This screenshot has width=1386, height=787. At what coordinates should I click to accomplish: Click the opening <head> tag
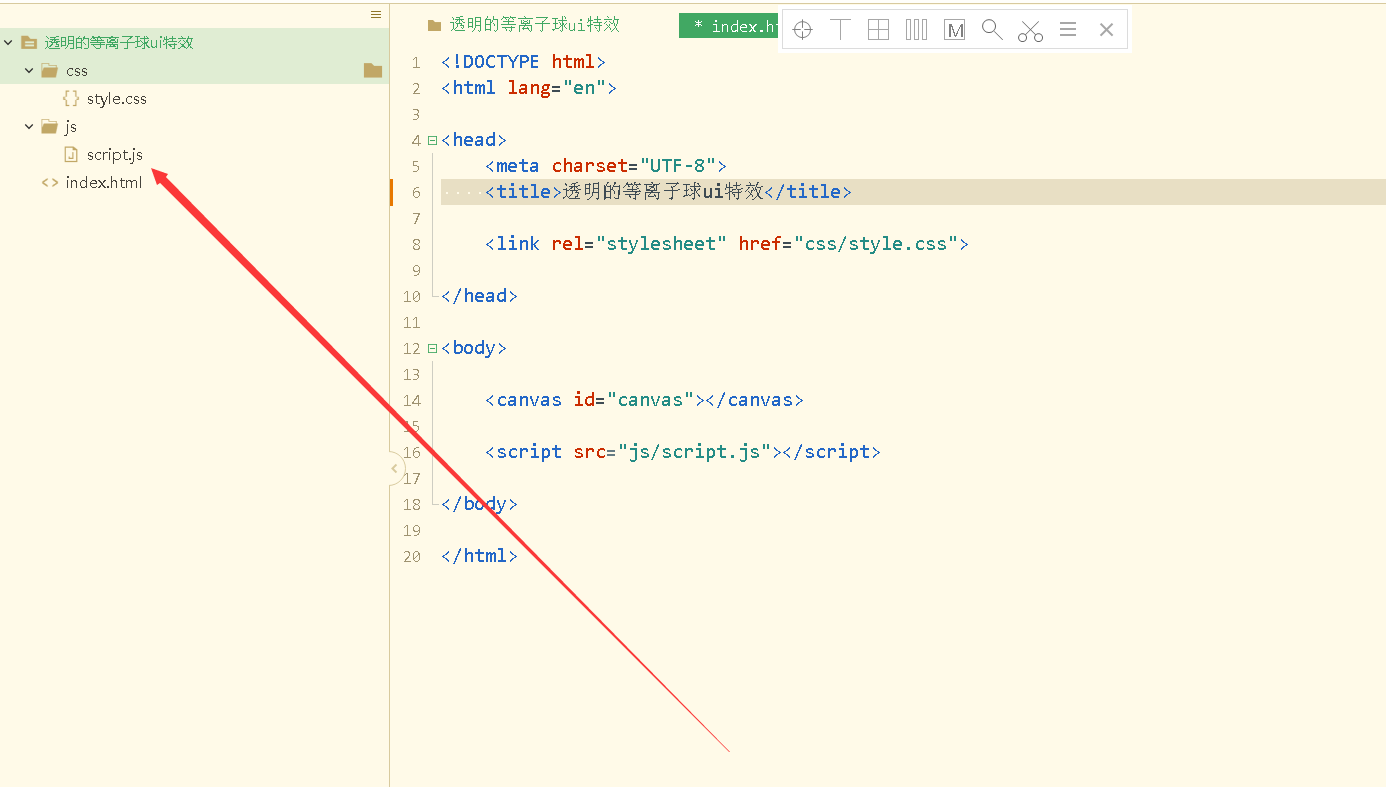474,140
